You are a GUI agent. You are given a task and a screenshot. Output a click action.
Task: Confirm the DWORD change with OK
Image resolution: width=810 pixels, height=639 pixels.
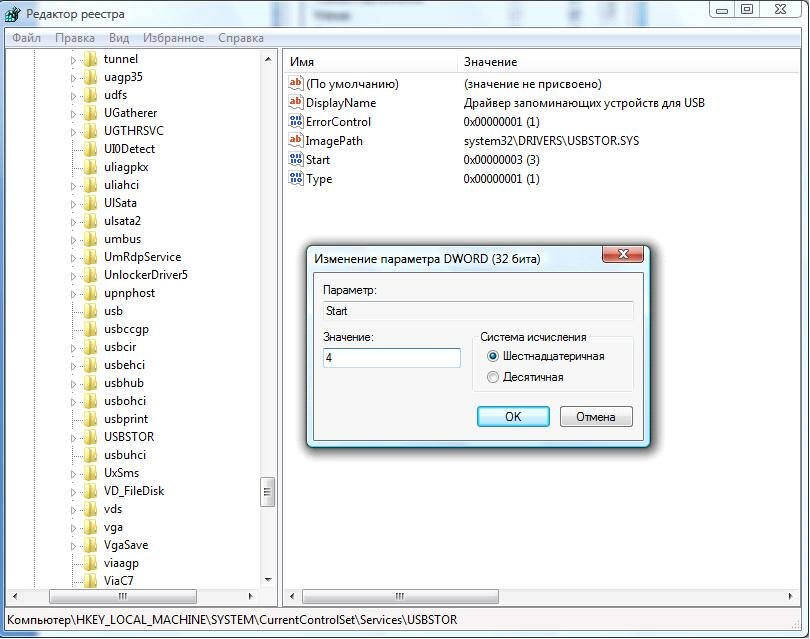click(513, 416)
